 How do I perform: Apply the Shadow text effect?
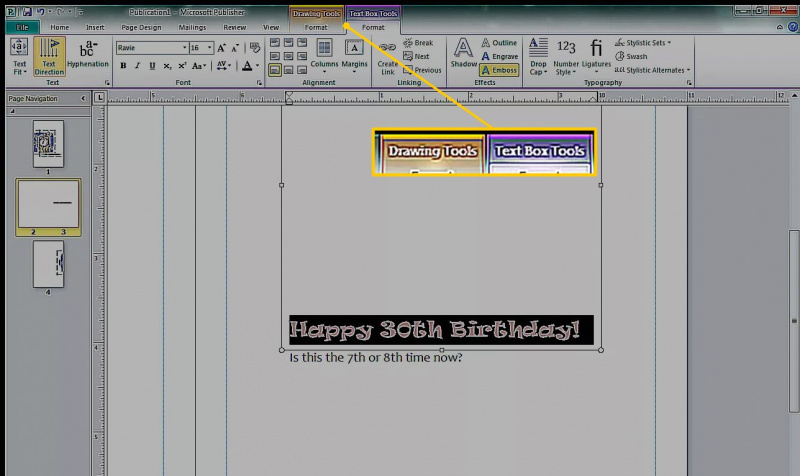point(463,53)
